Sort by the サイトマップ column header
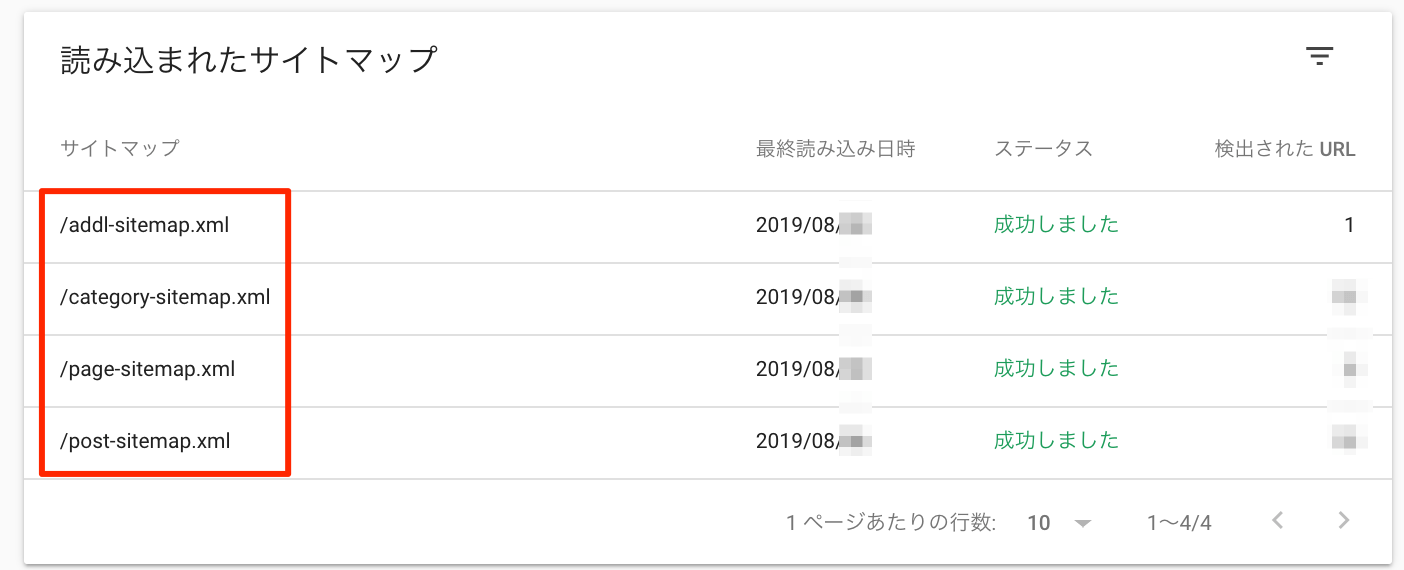 pyautogui.click(x=119, y=149)
